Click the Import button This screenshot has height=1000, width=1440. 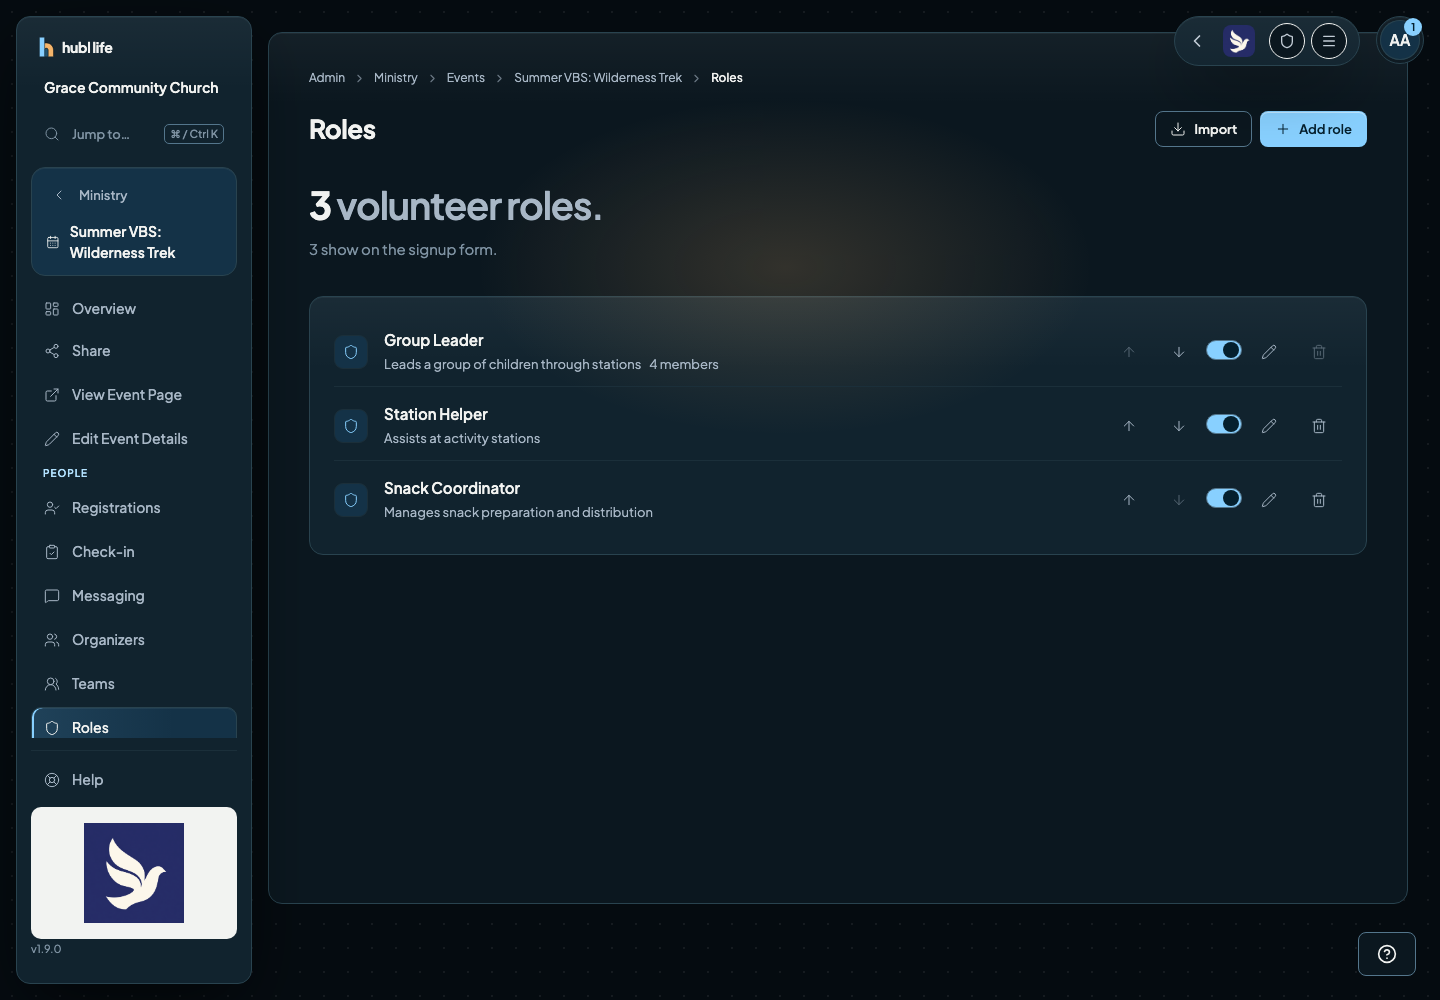click(x=1203, y=129)
